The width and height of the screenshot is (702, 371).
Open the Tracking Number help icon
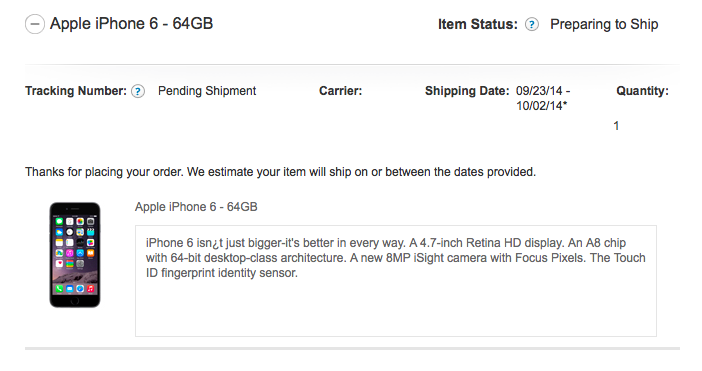pos(138,92)
